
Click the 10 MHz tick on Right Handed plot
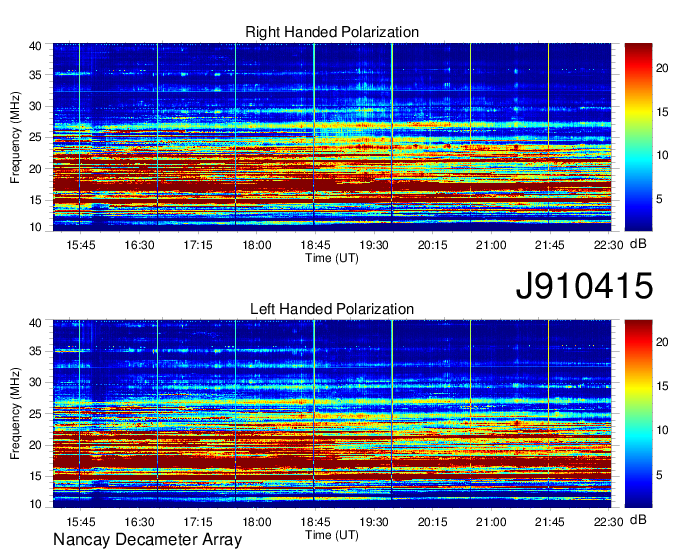click(x=35, y=227)
